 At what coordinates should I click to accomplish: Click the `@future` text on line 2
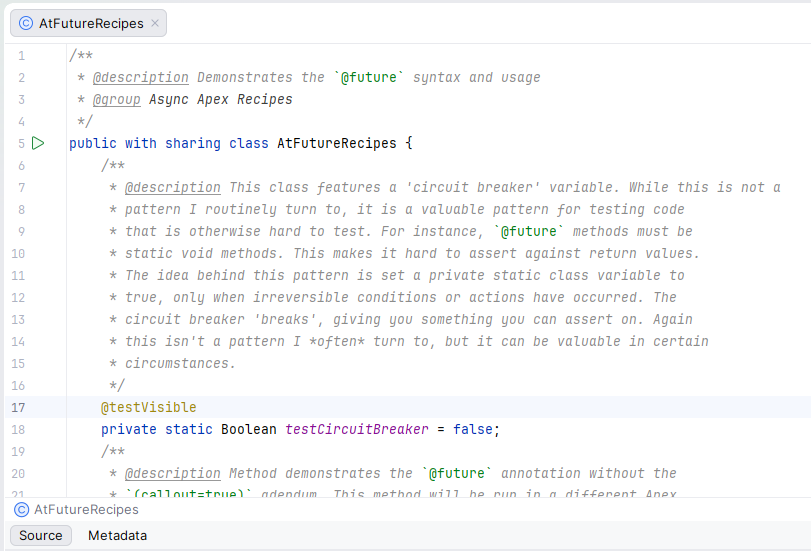coord(369,78)
